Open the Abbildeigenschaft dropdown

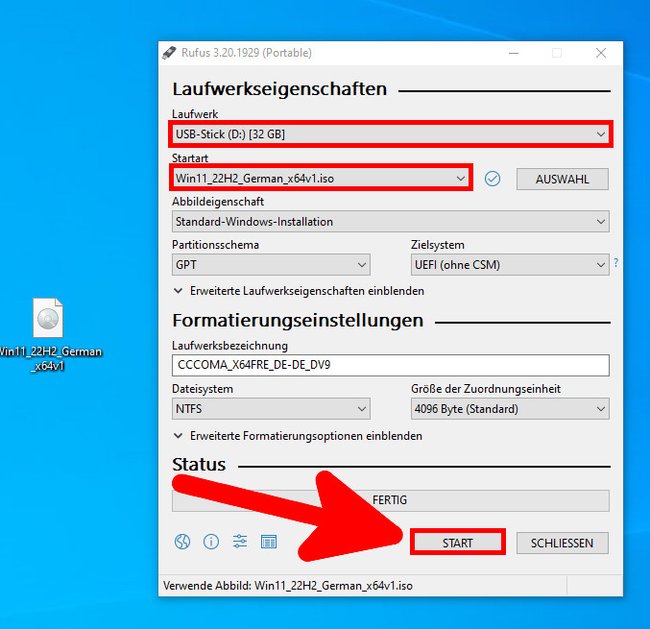pyautogui.click(x=390, y=221)
